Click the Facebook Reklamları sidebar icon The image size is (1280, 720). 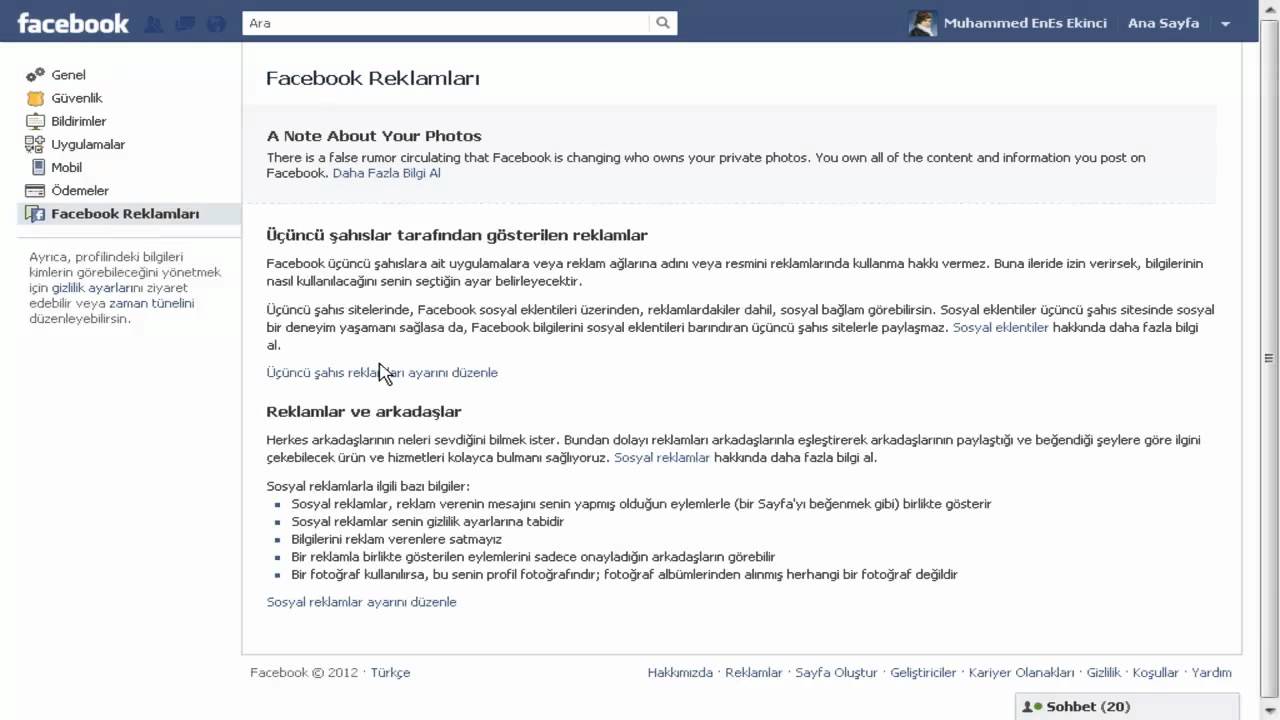[36, 214]
